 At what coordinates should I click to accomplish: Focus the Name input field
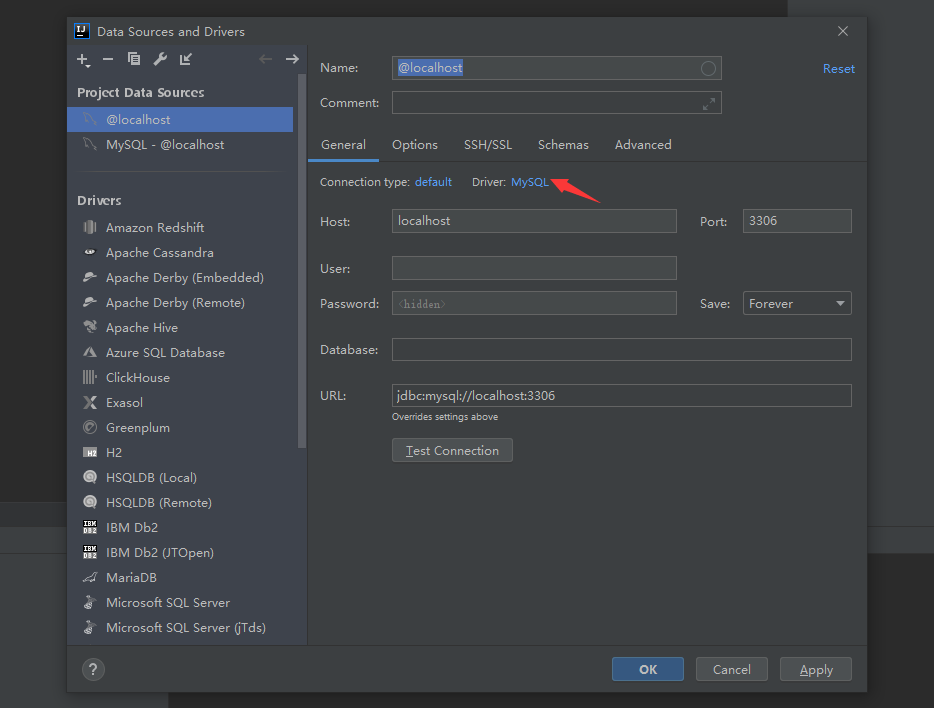click(x=556, y=68)
